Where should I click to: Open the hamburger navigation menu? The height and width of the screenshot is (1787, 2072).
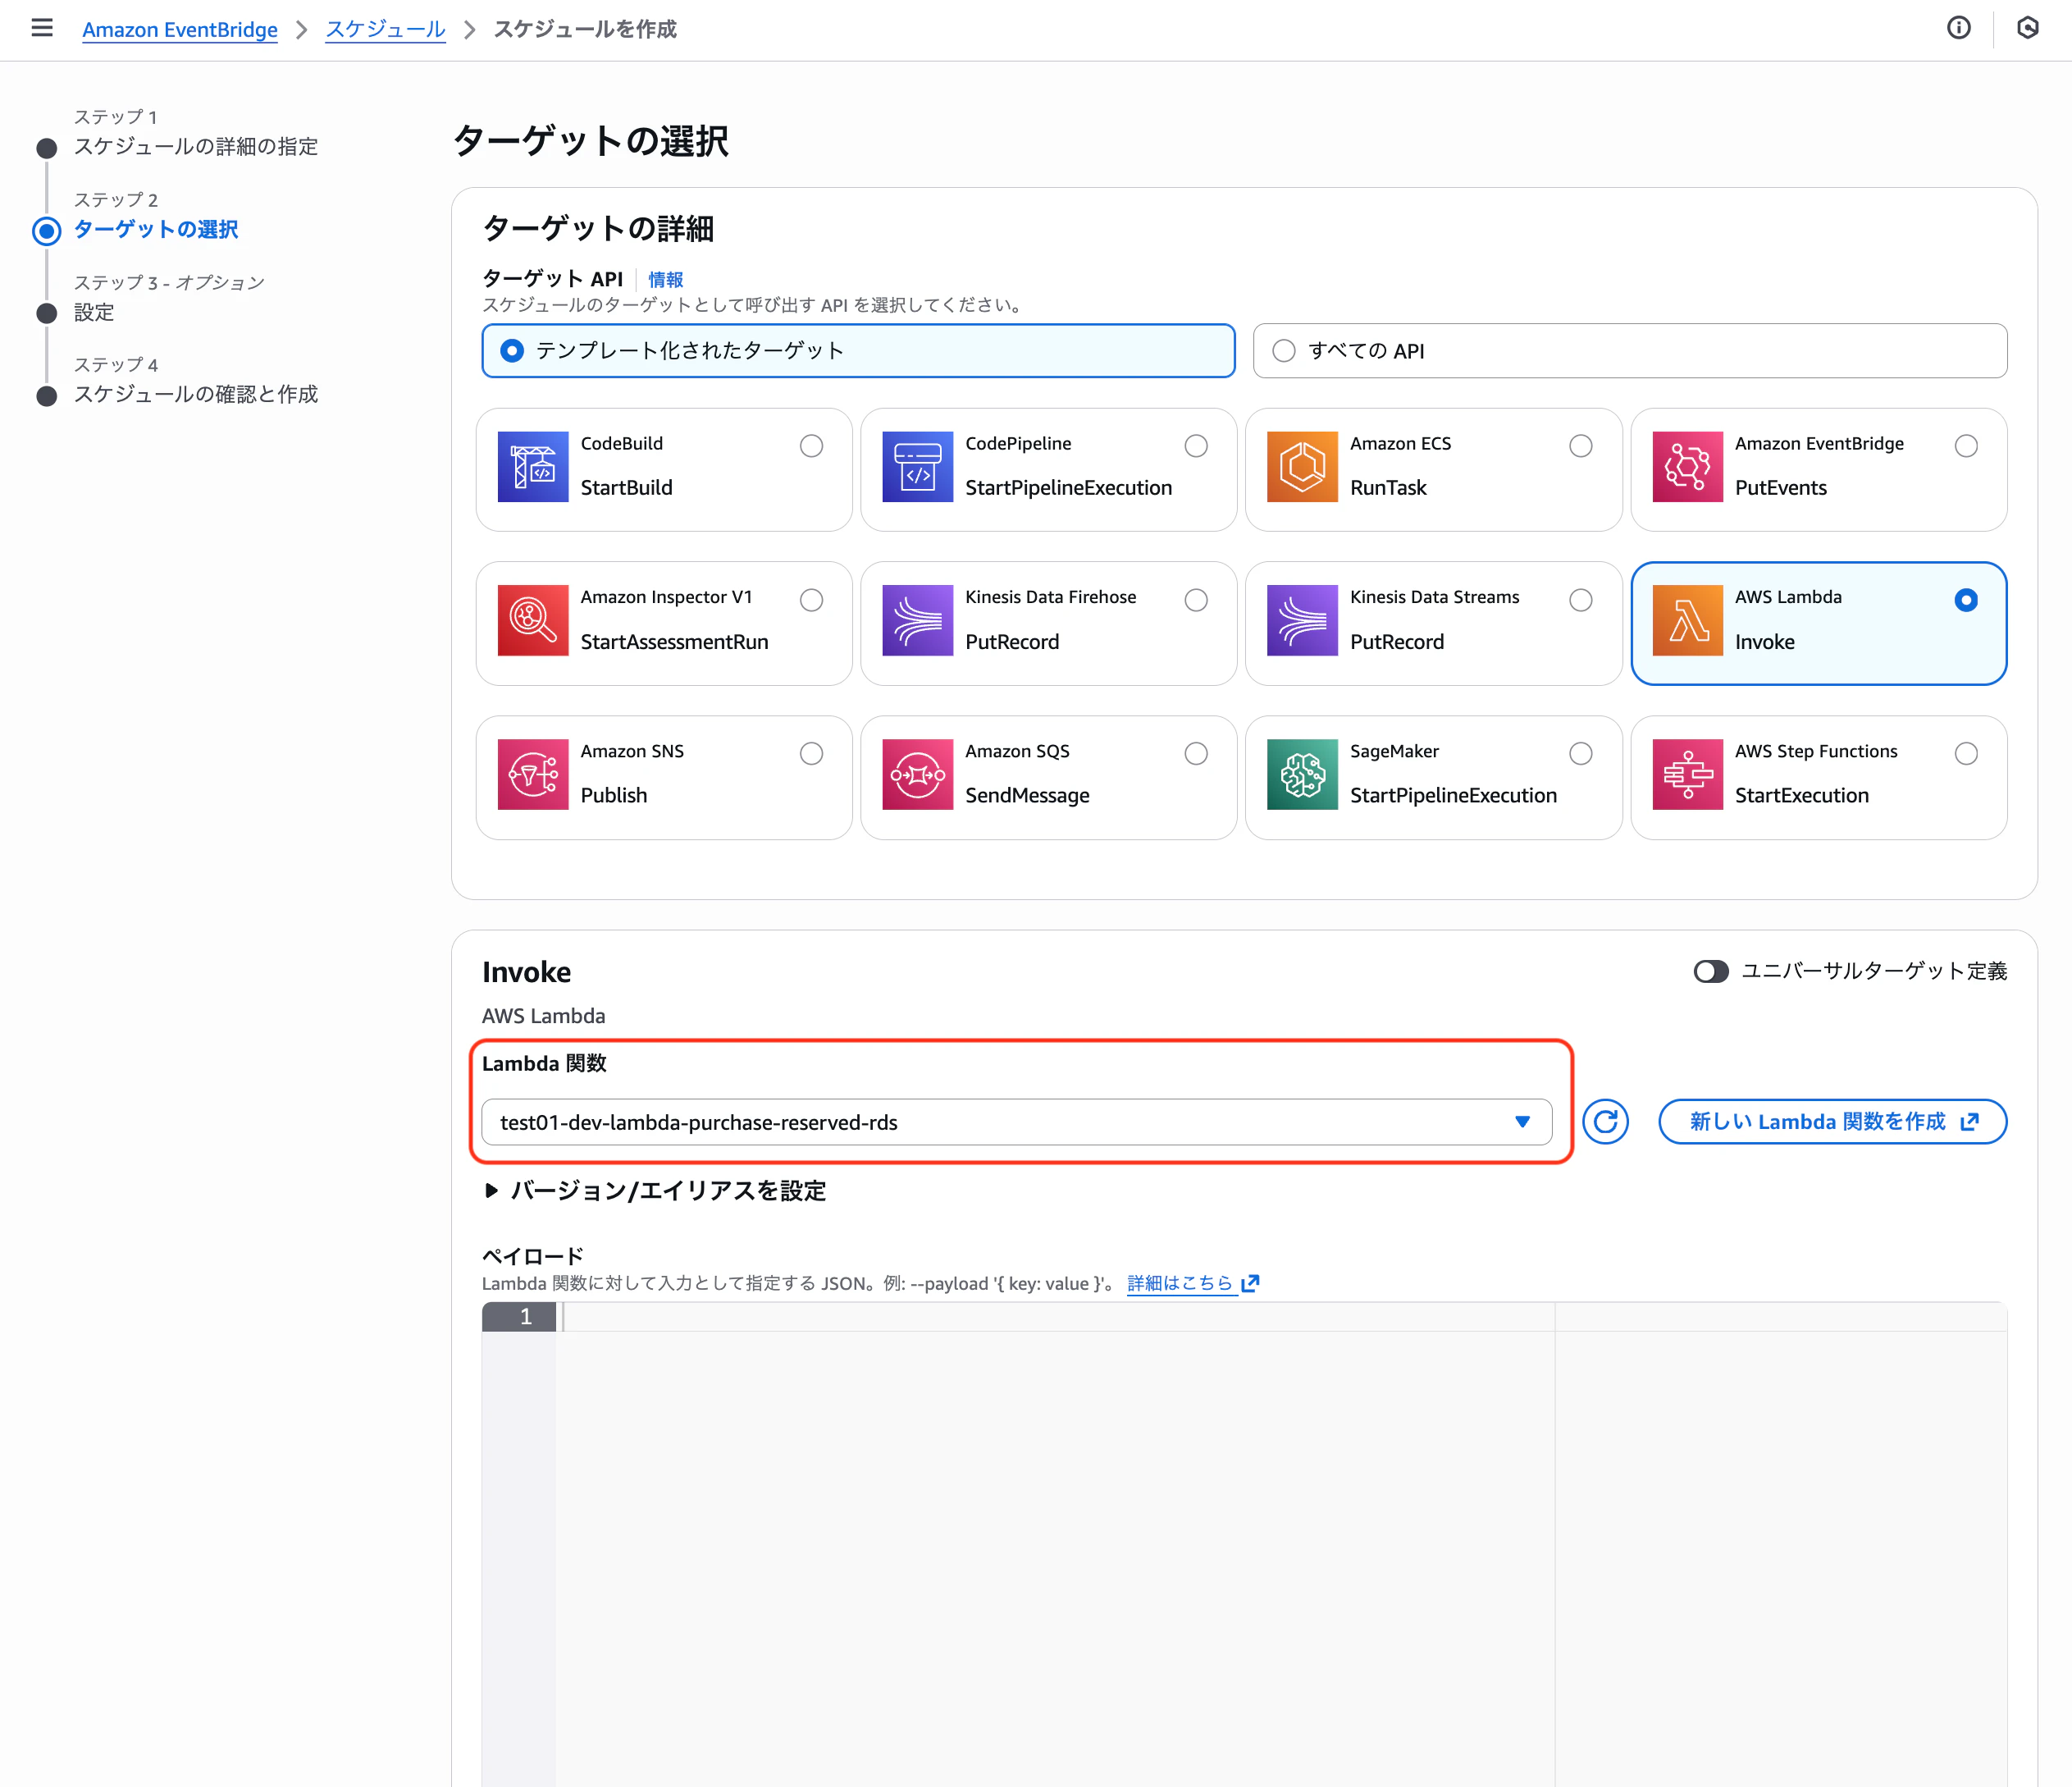click(42, 28)
